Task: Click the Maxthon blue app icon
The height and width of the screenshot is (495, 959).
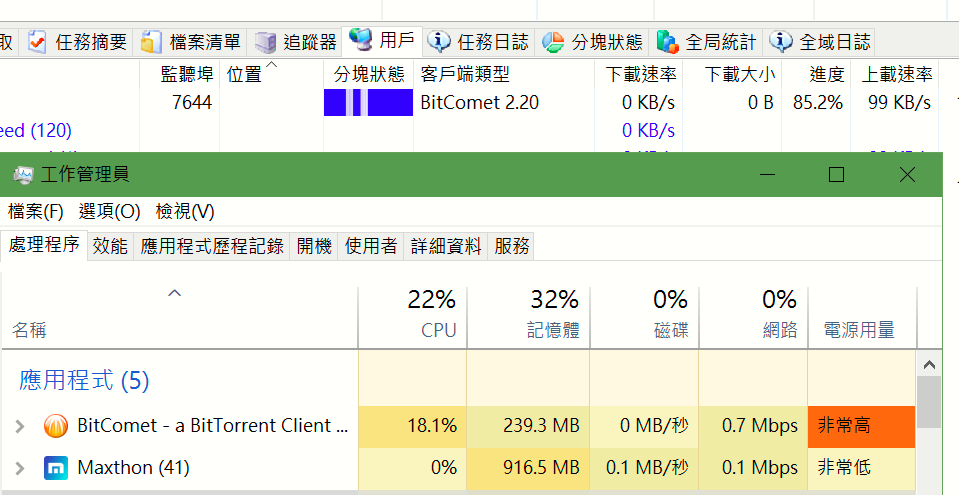Action: click(56, 469)
